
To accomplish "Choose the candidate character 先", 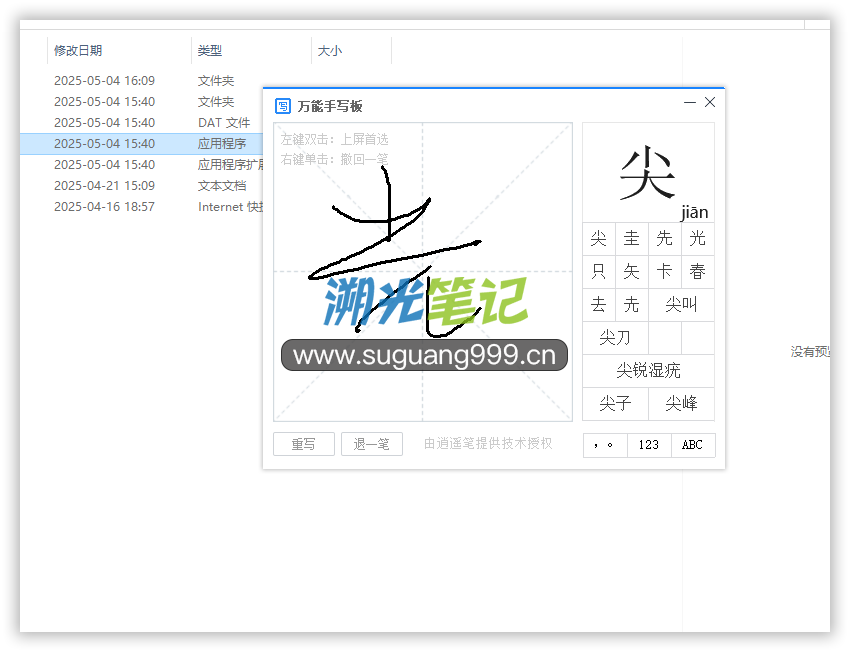I will (x=665, y=238).
